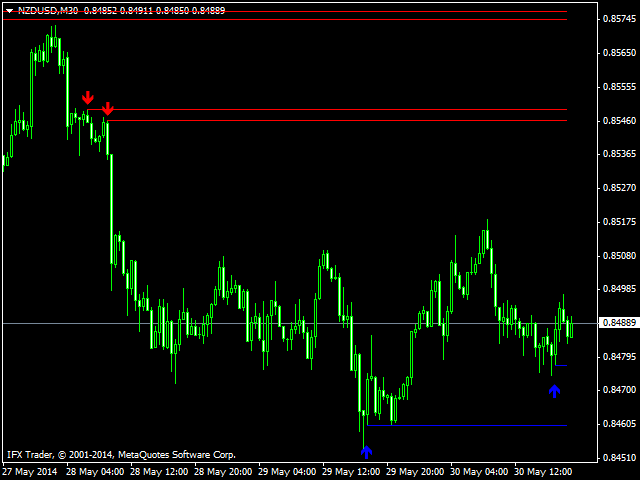640x480 pixels.
Task: Click the 28 May 20:00 time label
Action: click(x=223, y=472)
